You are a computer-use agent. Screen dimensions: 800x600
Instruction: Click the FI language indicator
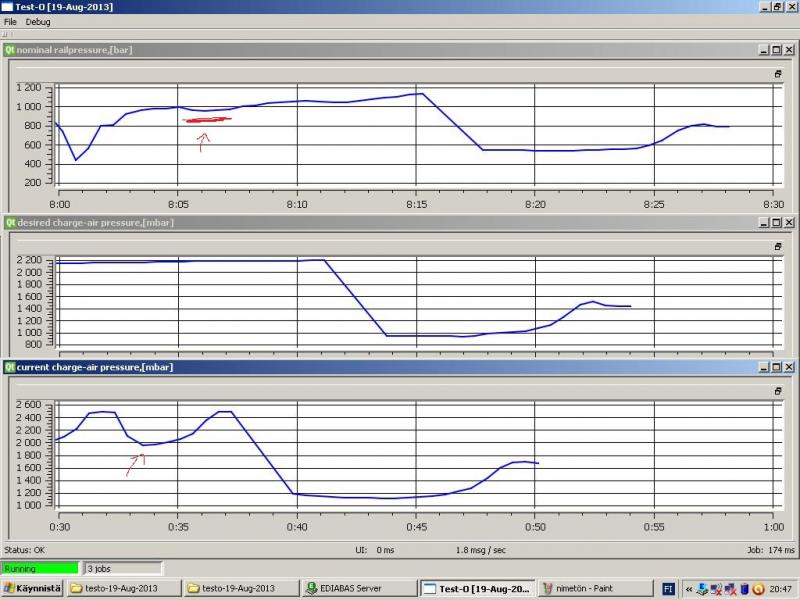pyautogui.click(x=668, y=588)
